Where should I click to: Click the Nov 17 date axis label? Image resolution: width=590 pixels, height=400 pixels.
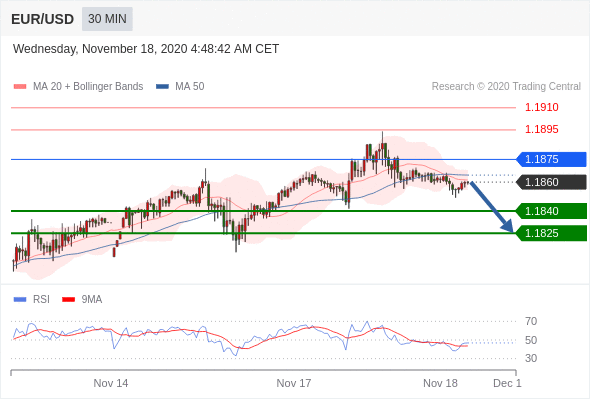294,383
